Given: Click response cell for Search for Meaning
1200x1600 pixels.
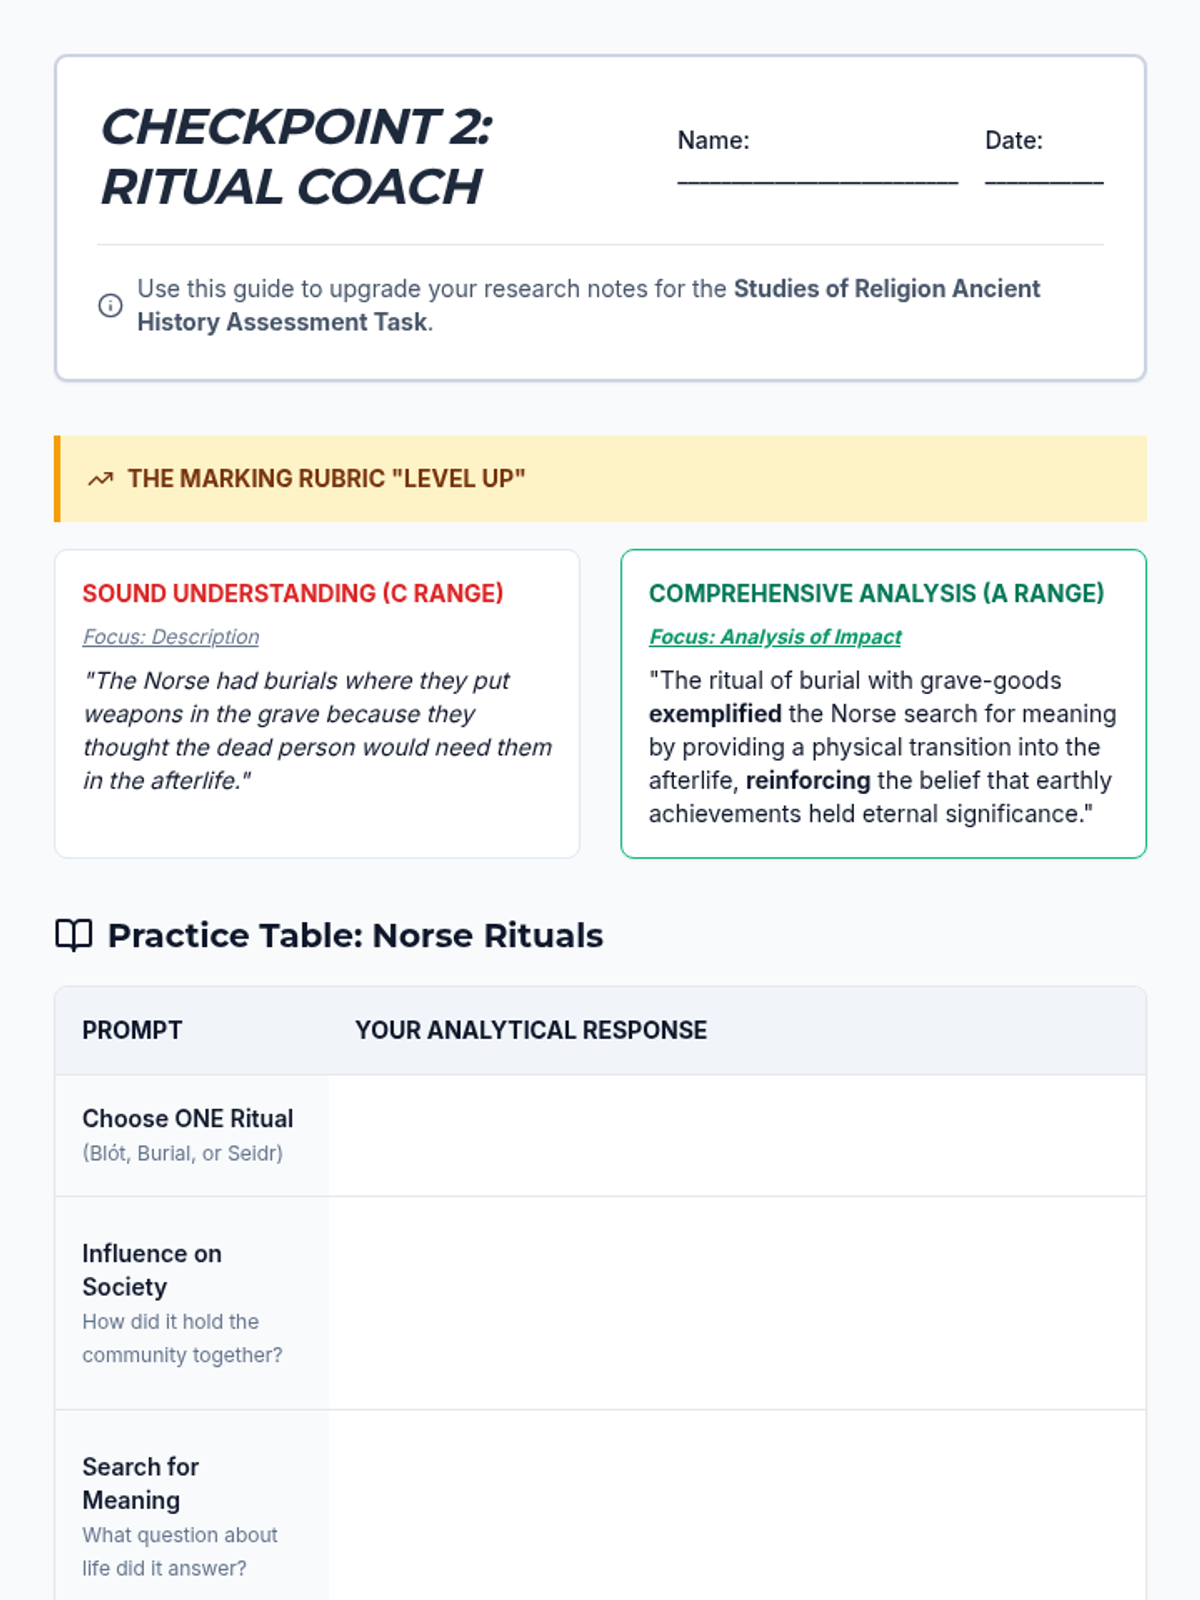Looking at the screenshot, I should click(736, 1505).
